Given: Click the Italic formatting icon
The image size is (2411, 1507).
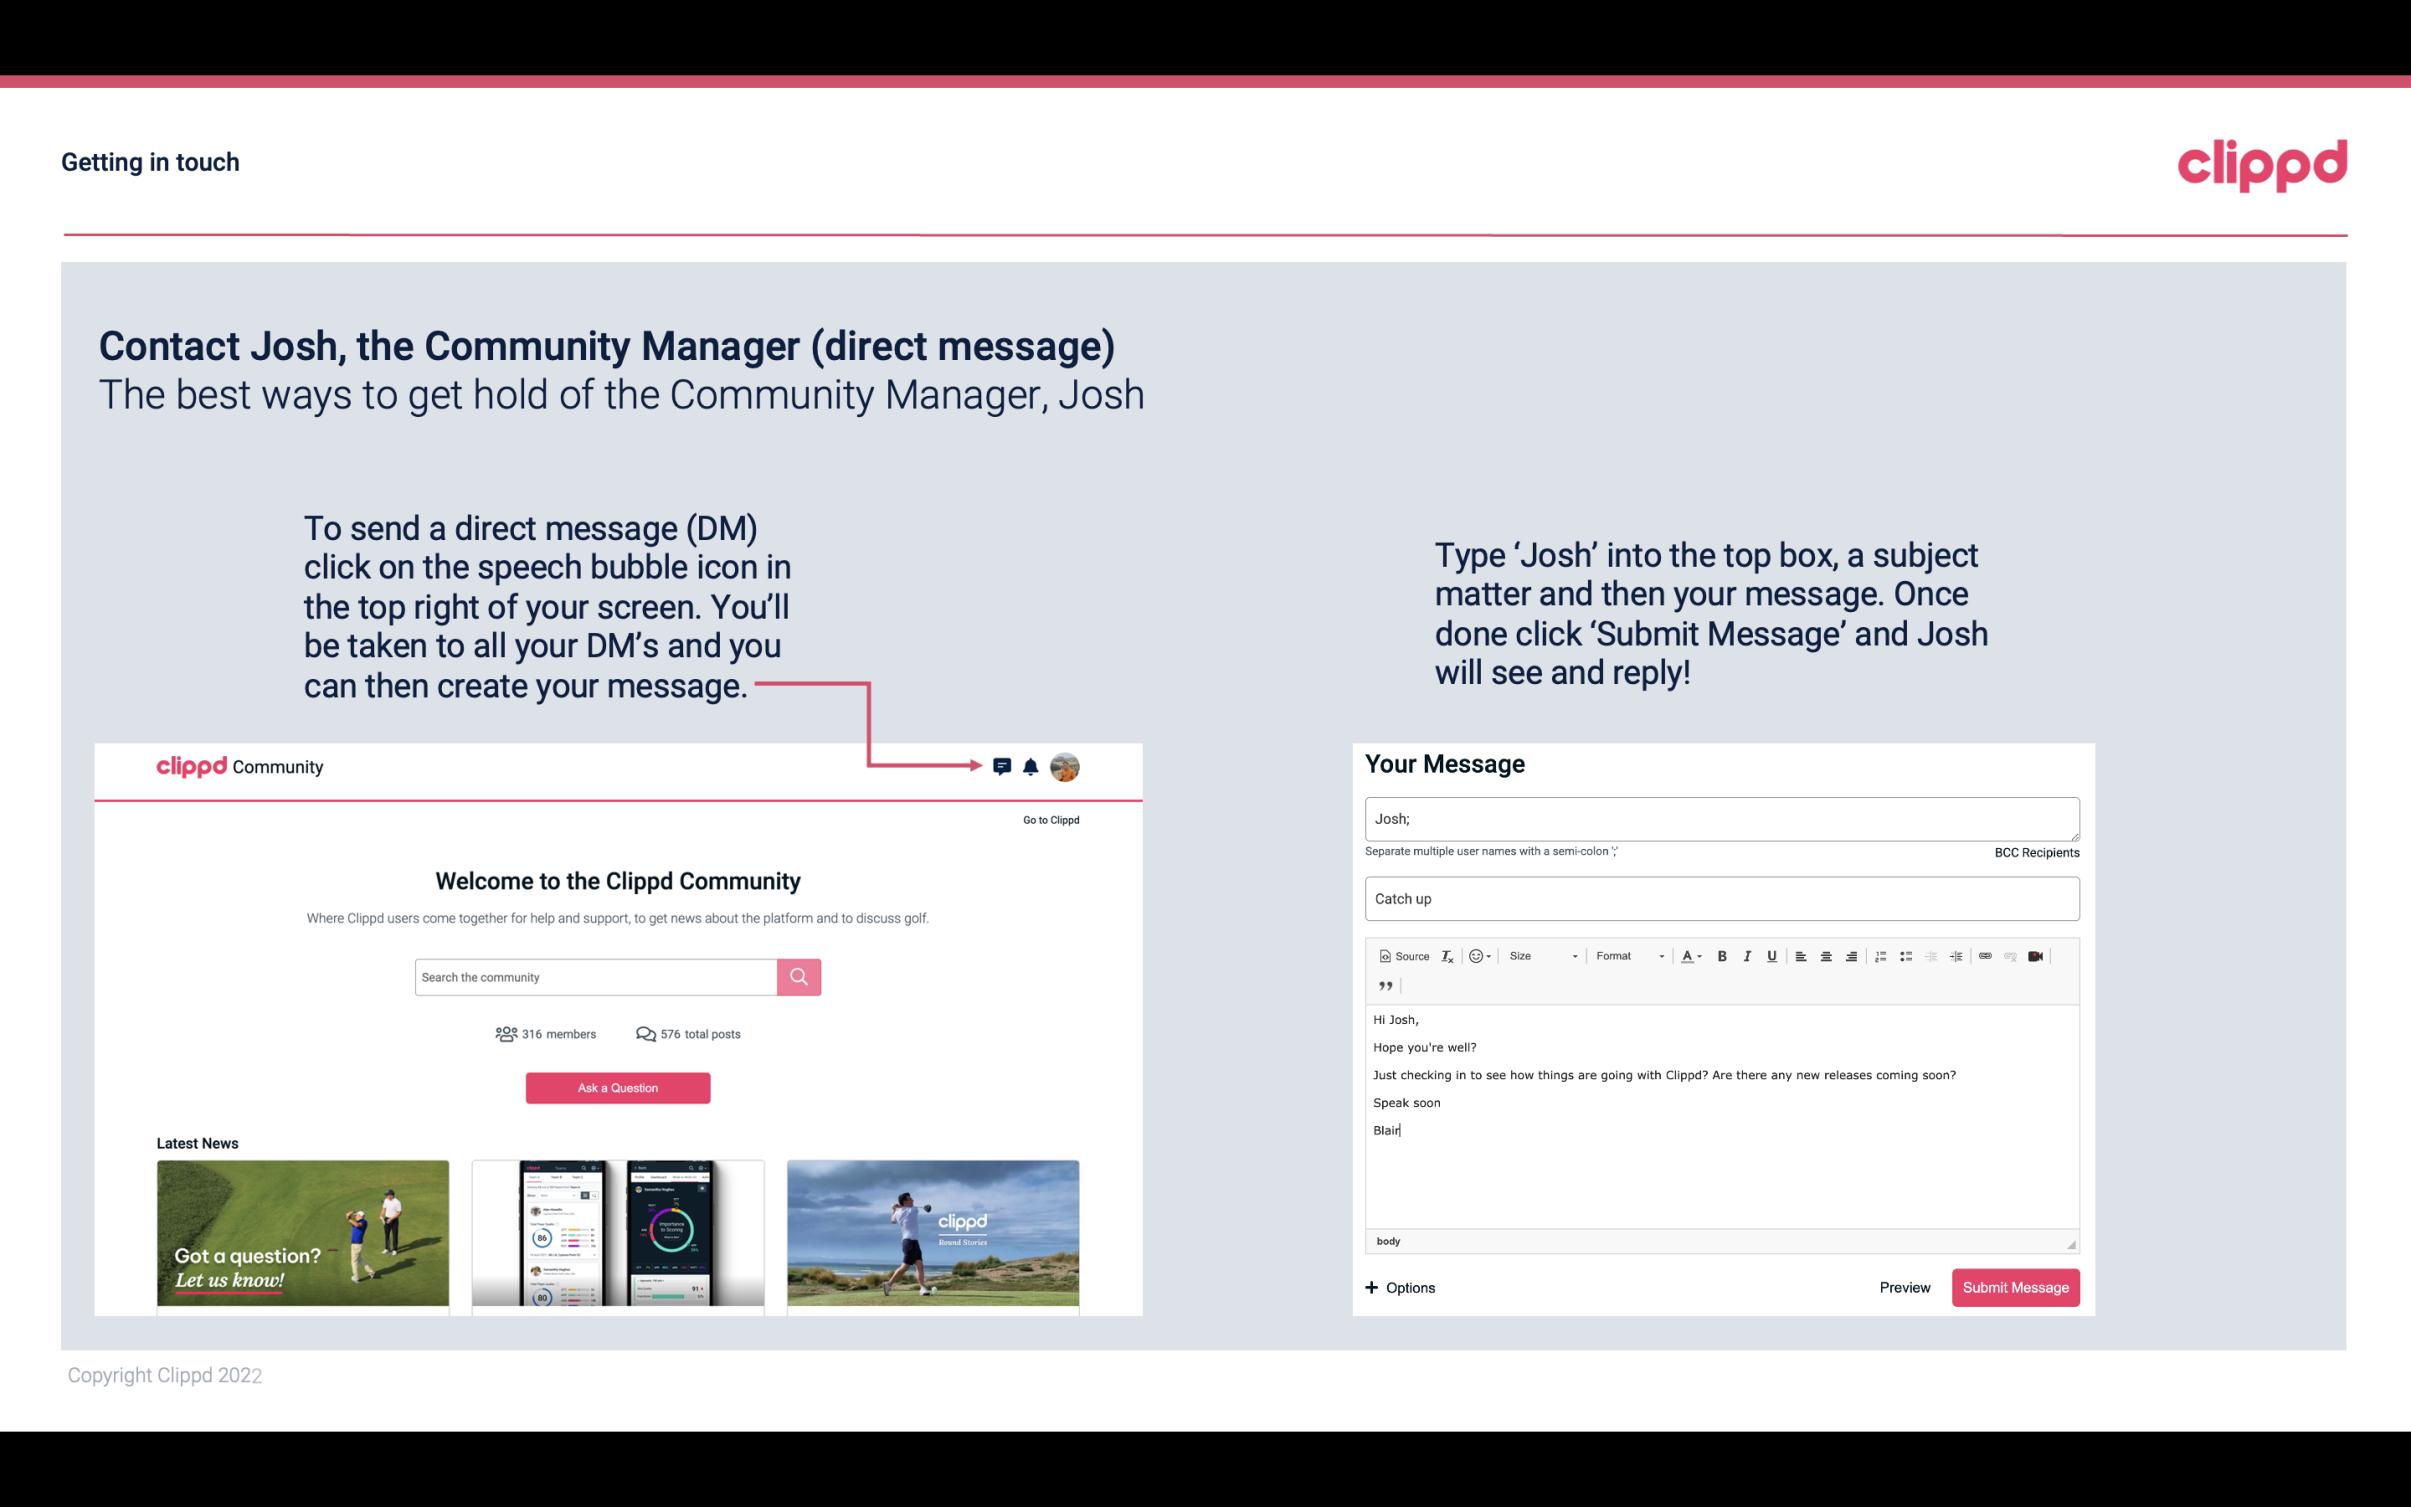Looking at the screenshot, I should [x=1750, y=955].
